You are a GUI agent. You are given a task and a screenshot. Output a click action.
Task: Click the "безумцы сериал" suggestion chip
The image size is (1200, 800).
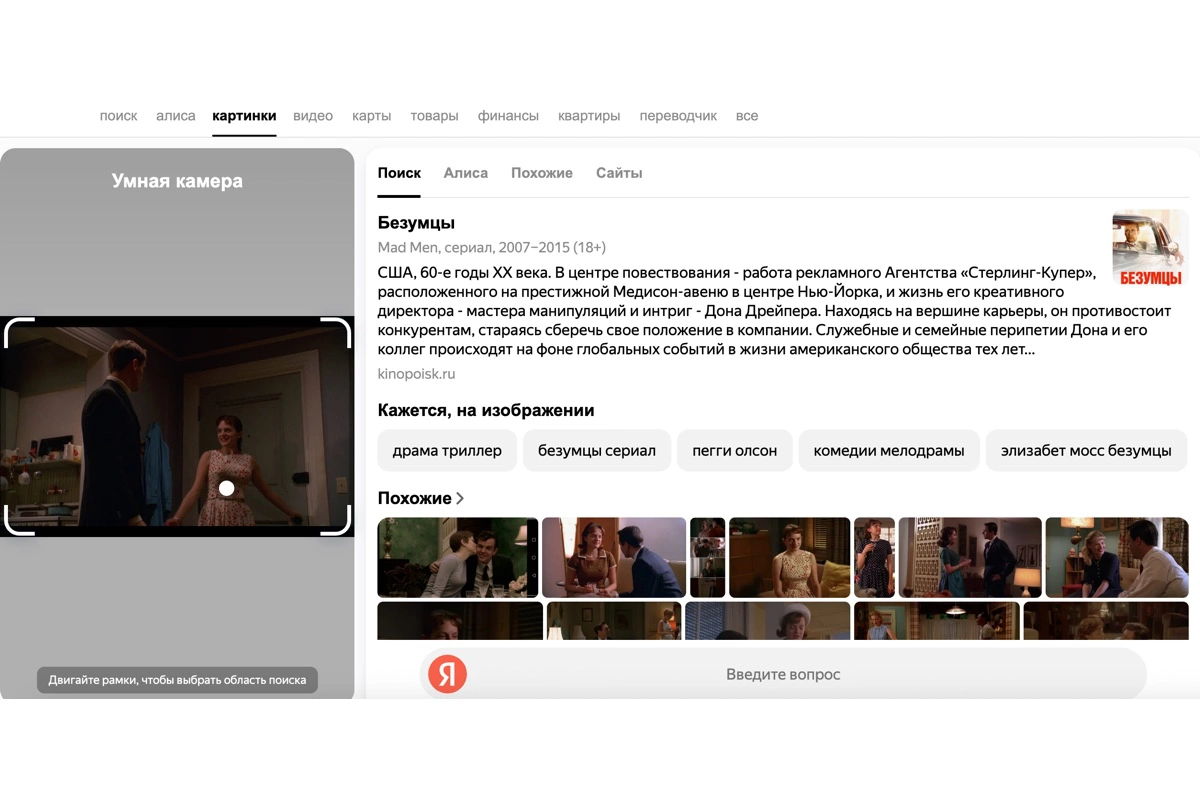pyautogui.click(x=597, y=450)
